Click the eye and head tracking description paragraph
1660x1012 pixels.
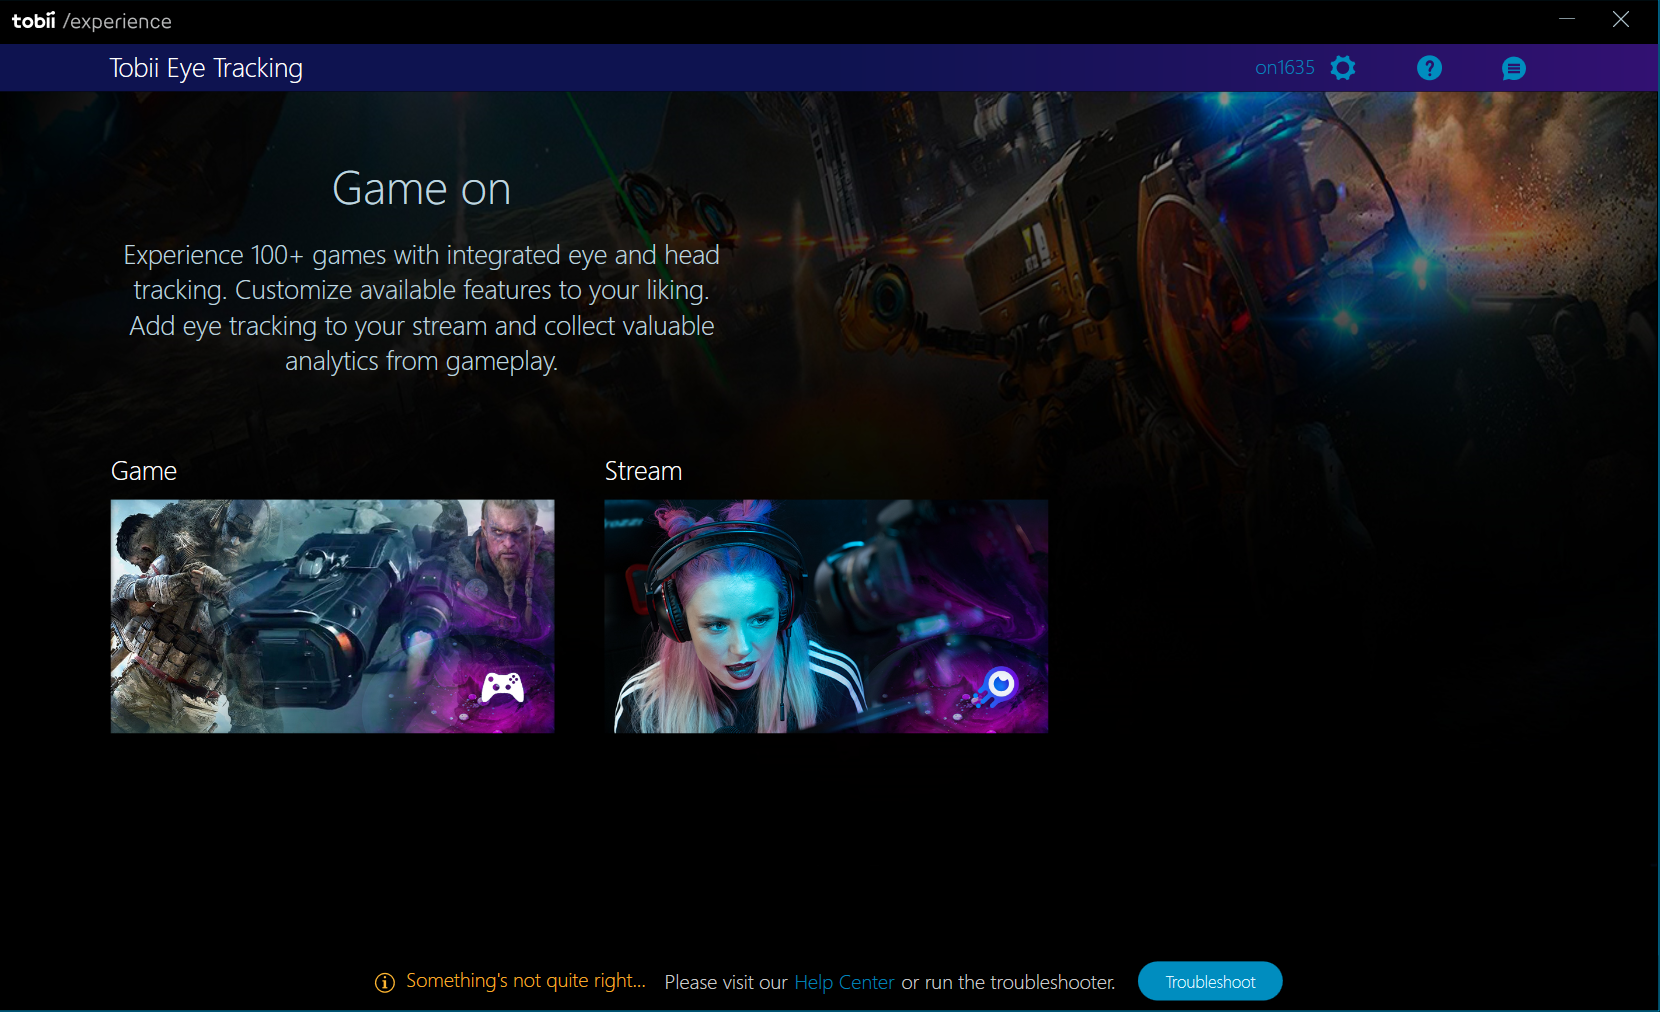[421, 308]
